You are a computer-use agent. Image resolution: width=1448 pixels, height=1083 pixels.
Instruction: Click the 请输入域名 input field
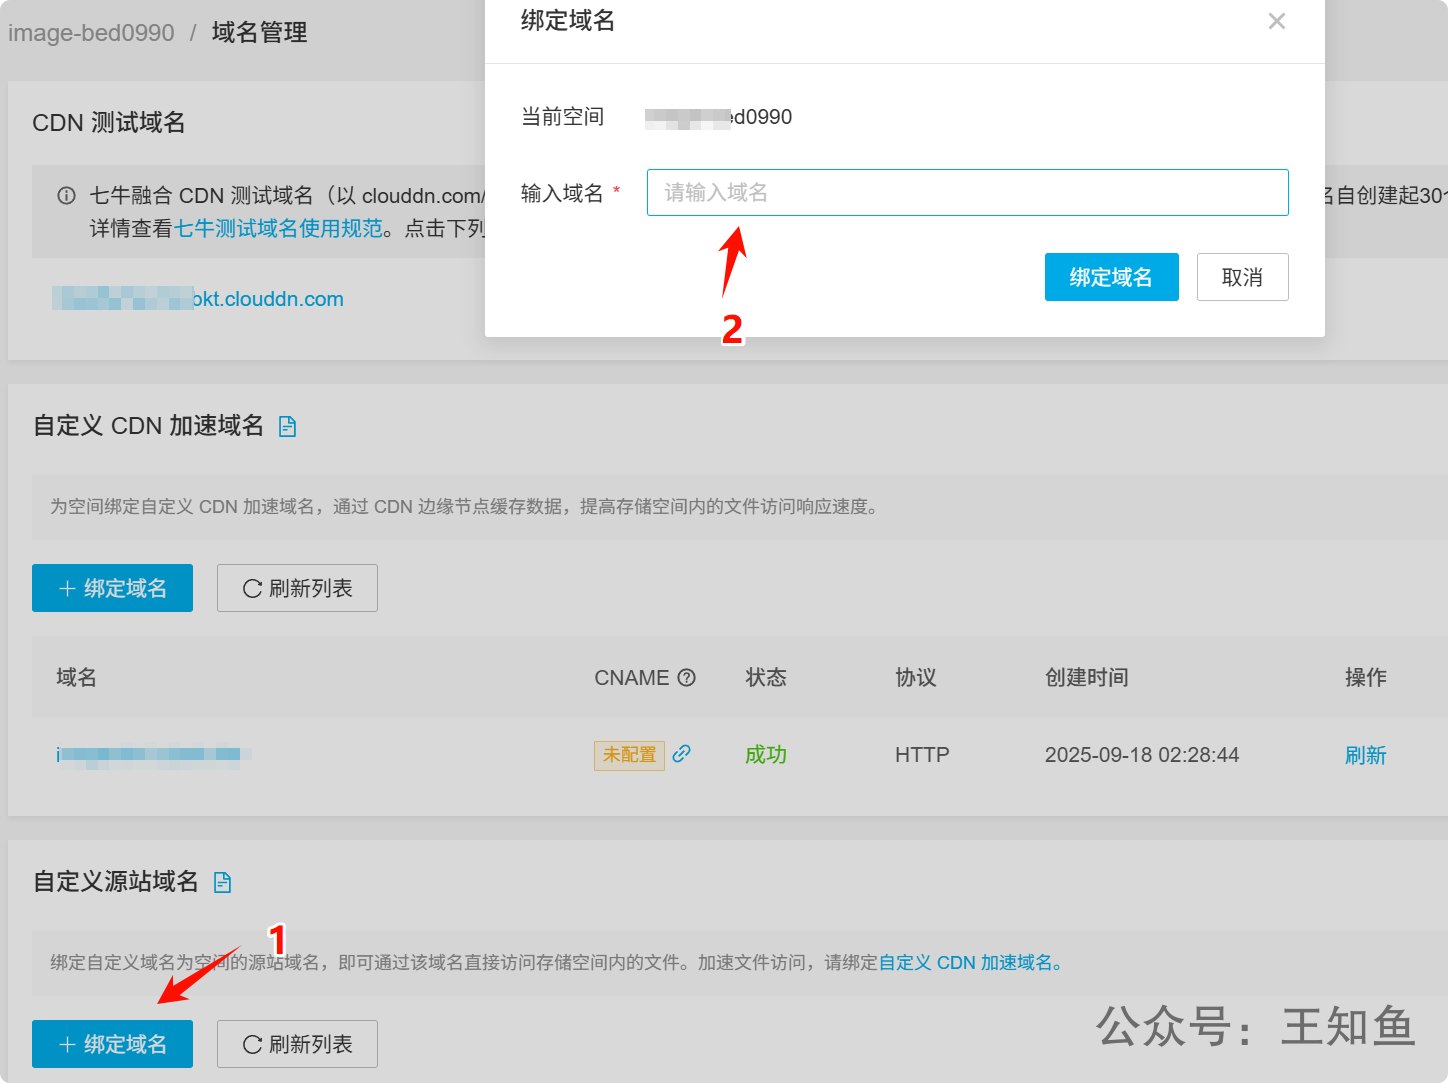(966, 192)
